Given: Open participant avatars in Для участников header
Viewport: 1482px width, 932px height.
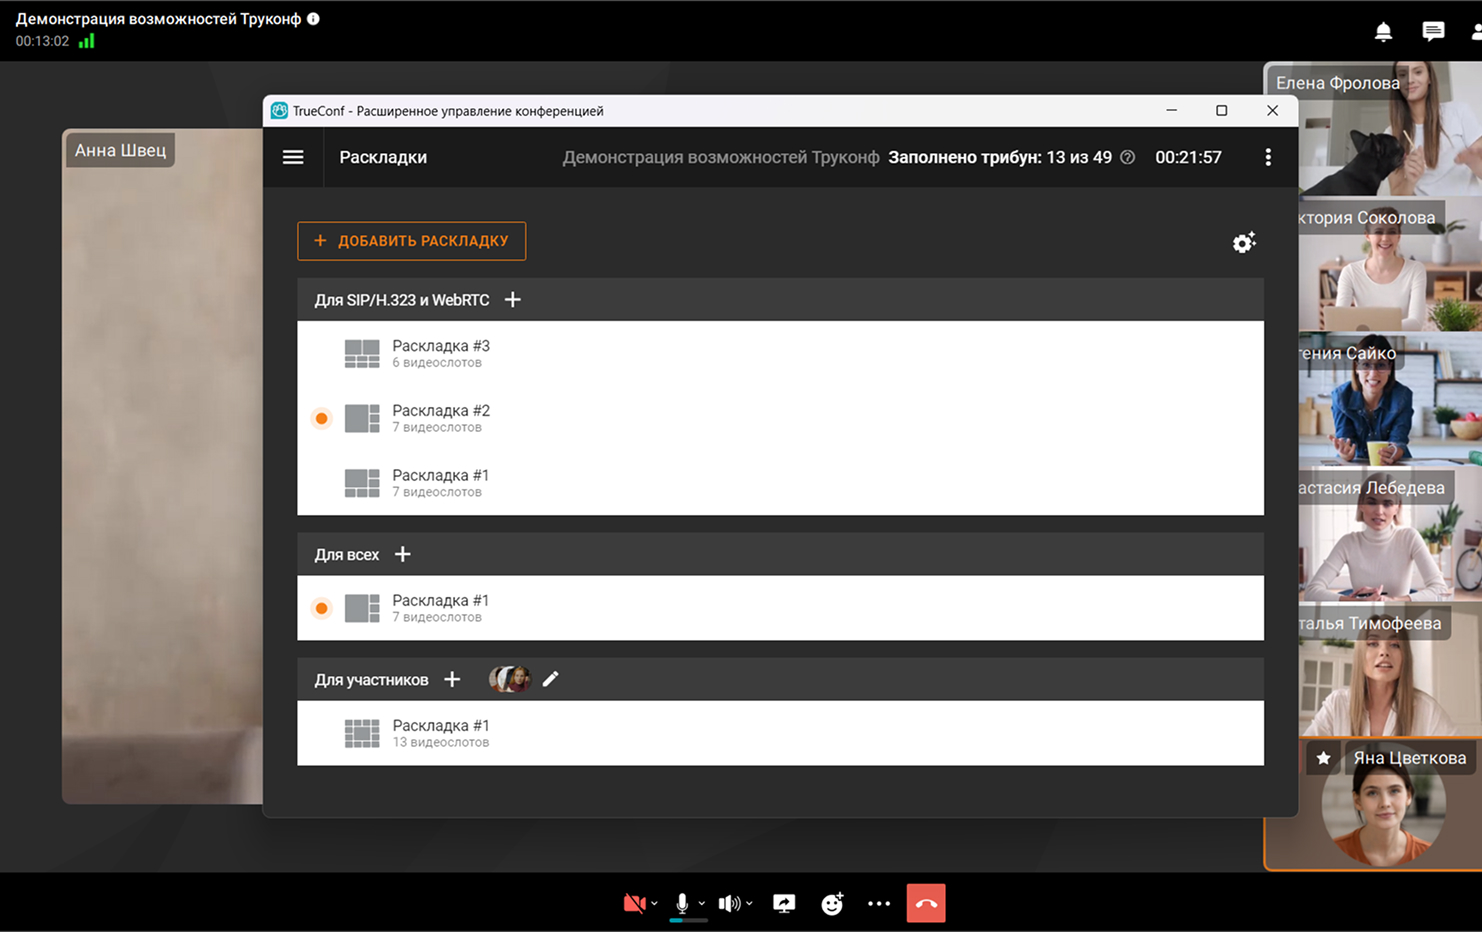Looking at the screenshot, I should 509,679.
